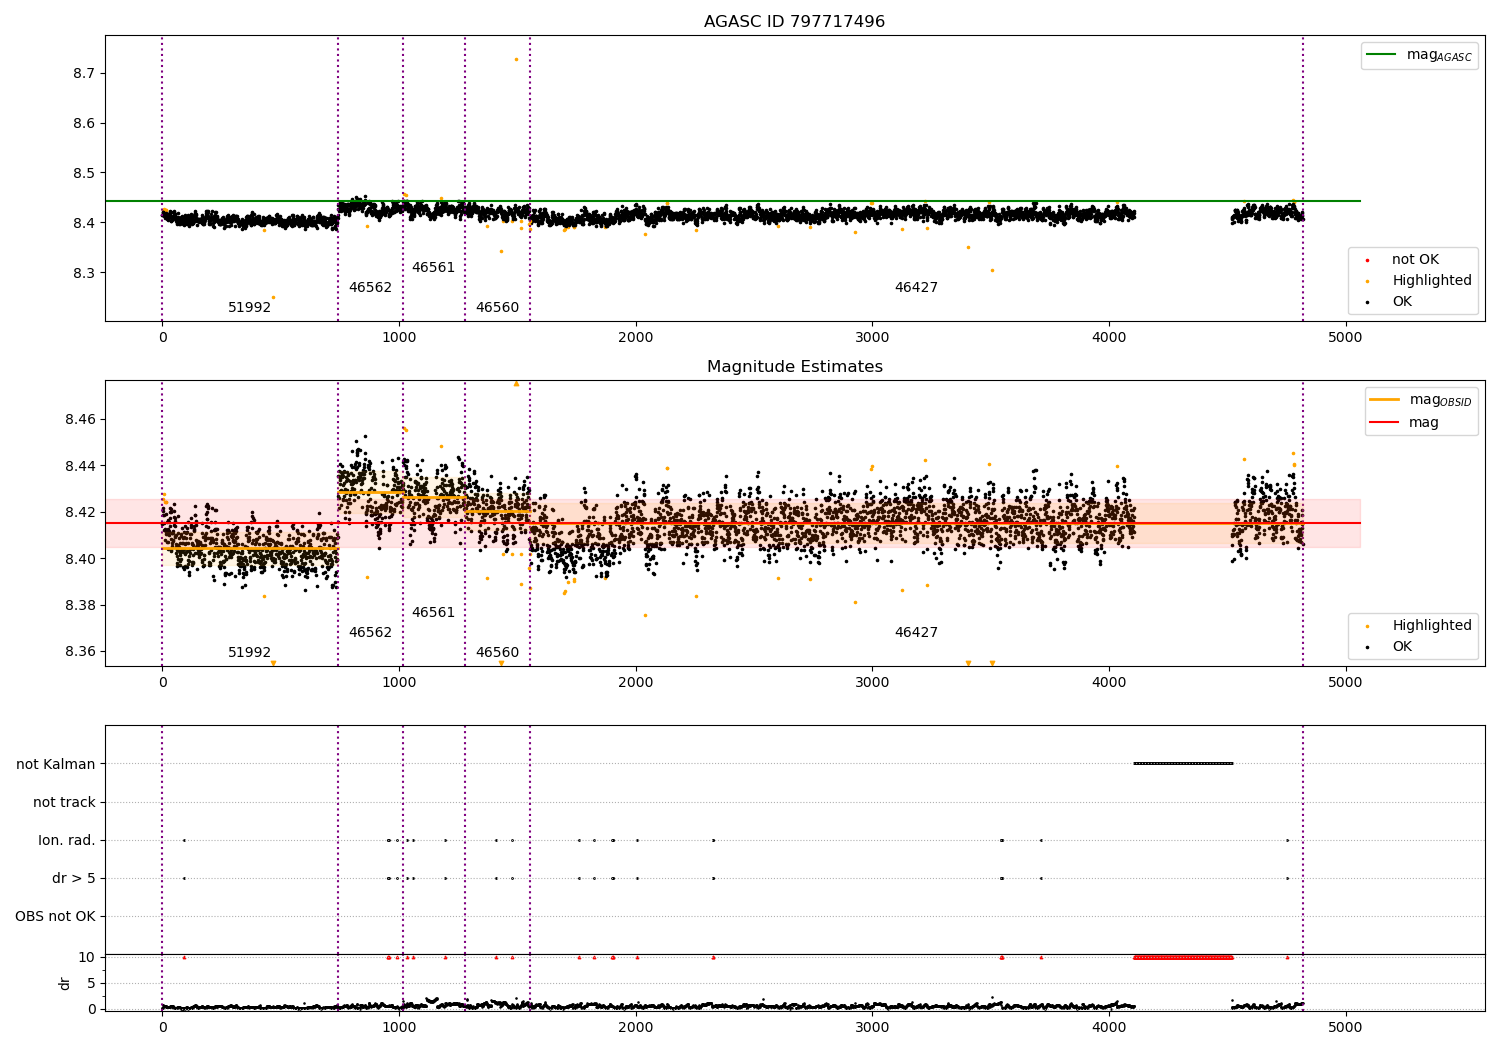Select OBSID label 46561 in top plot
The image size is (1500, 1050).
433,268
